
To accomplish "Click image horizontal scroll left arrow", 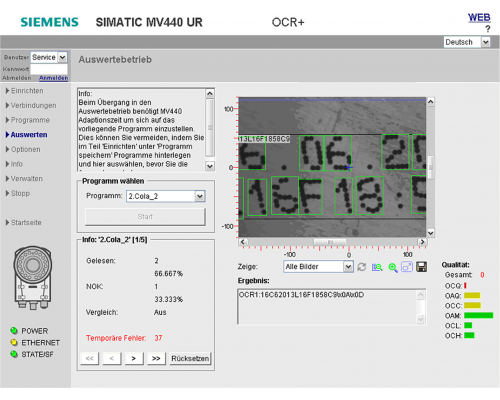I will coord(242,242).
